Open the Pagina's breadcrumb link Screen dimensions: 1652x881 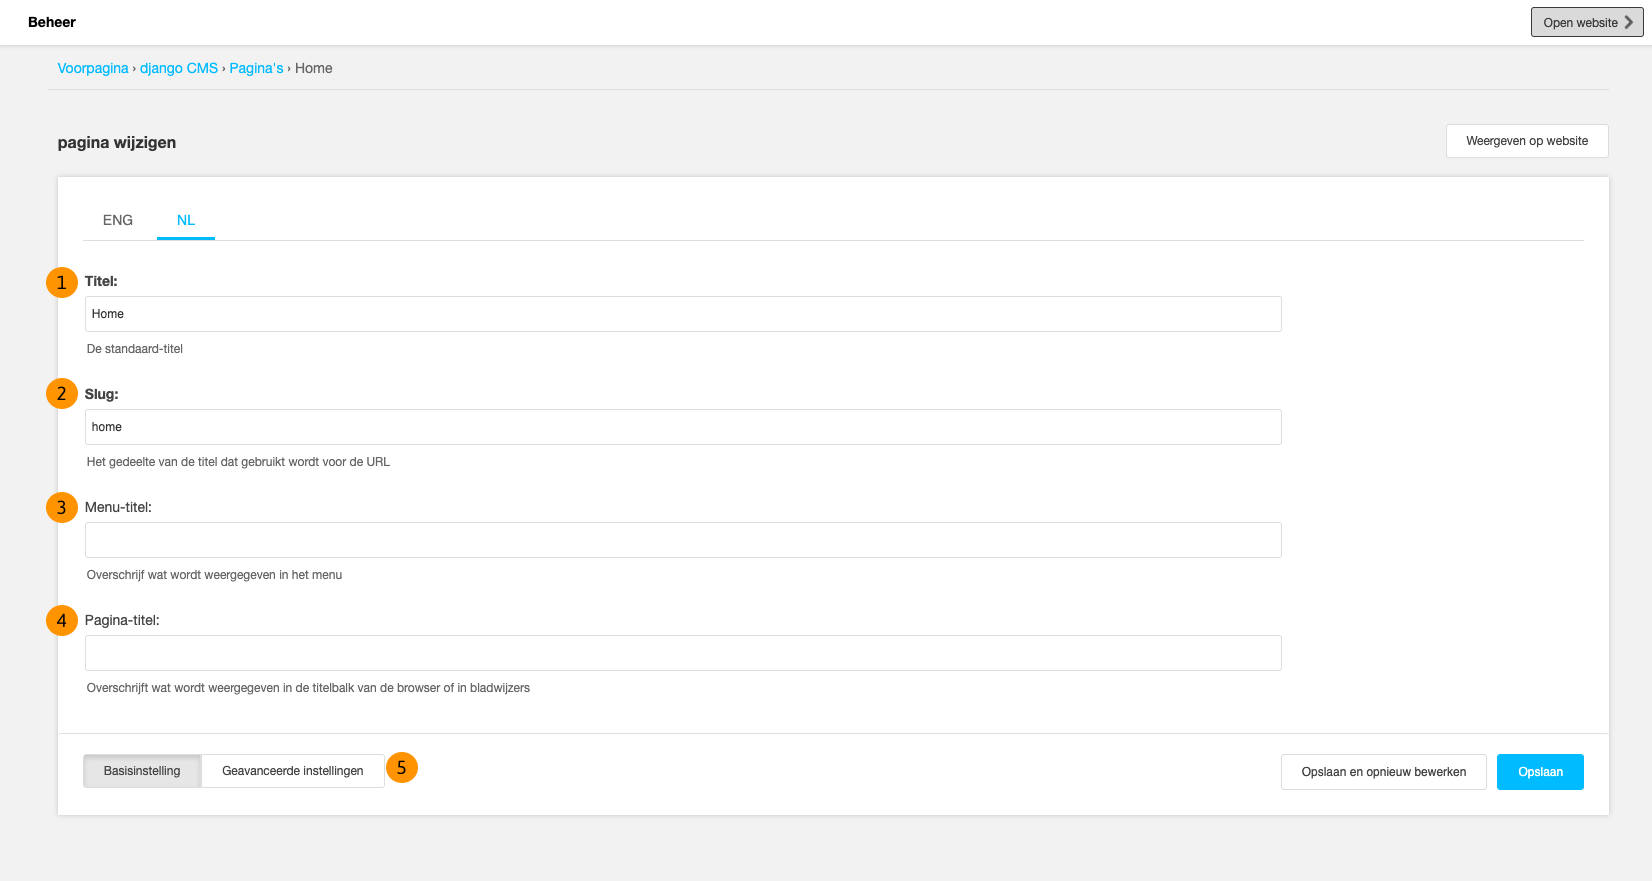pyautogui.click(x=256, y=68)
